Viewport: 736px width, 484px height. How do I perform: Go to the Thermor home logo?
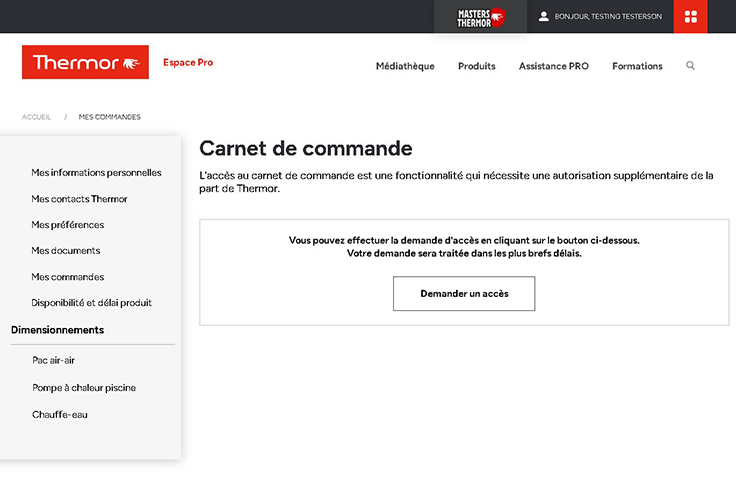pyautogui.click(x=85, y=62)
